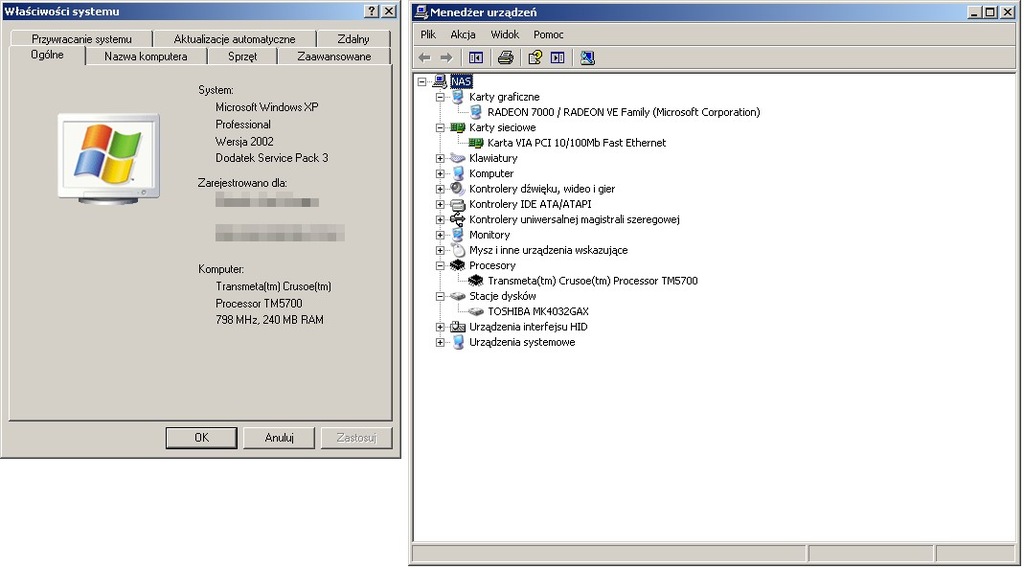Click the IDE ATA/ATAPI controllers icon
The width and height of the screenshot is (1024, 569).
pyautogui.click(x=458, y=204)
